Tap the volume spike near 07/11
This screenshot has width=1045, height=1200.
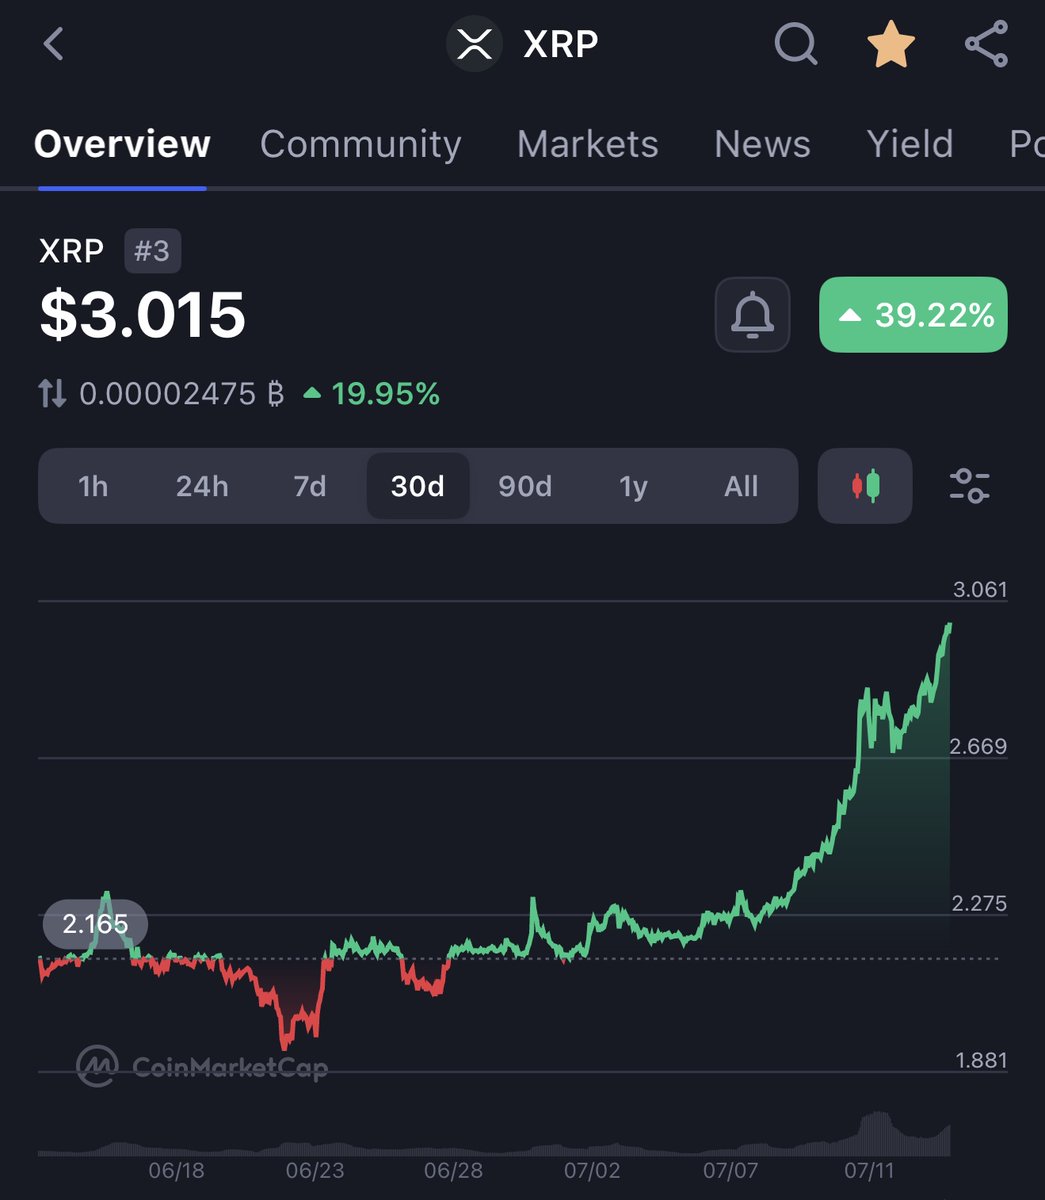[x=879, y=1132]
